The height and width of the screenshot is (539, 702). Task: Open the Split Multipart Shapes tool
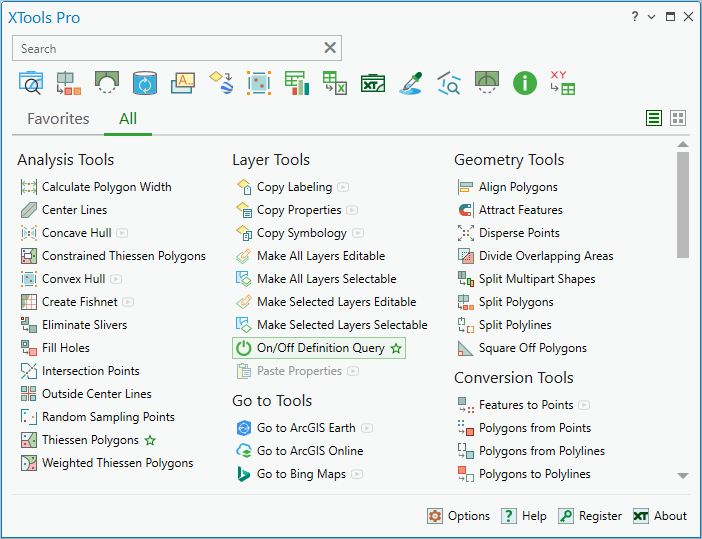[x=527, y=279]
